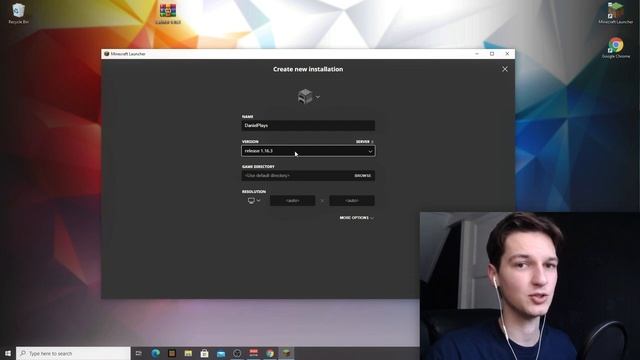This screenshot has width=640, height=360.
Task: Open Microsoft Store from the taskbar
Action: [x=204, y=353]
